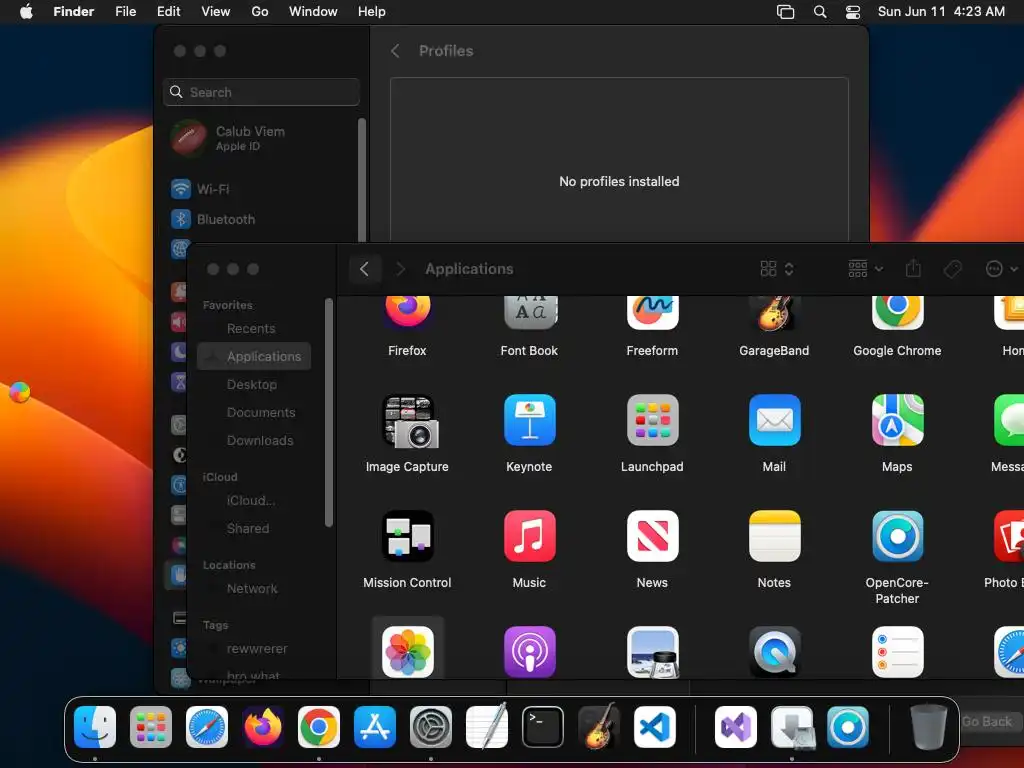The width and height of the screenshot is (1024, 768).
Task: Select Network in the Finder sidebar
Action: coord(252,589)
